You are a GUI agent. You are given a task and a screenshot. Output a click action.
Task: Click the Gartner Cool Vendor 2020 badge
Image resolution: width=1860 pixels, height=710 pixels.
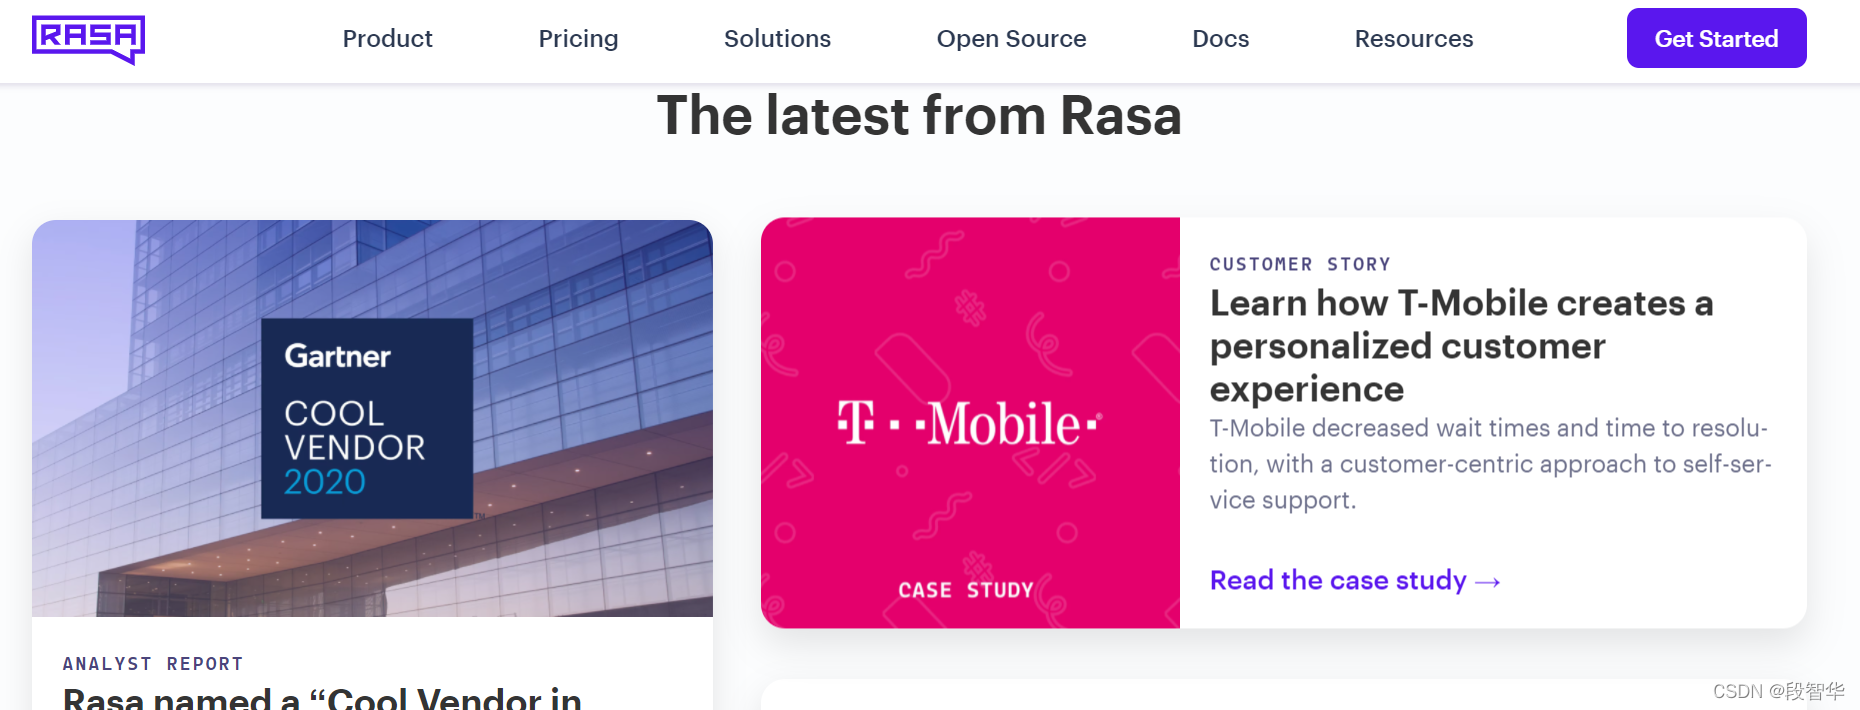click(365, 417)
